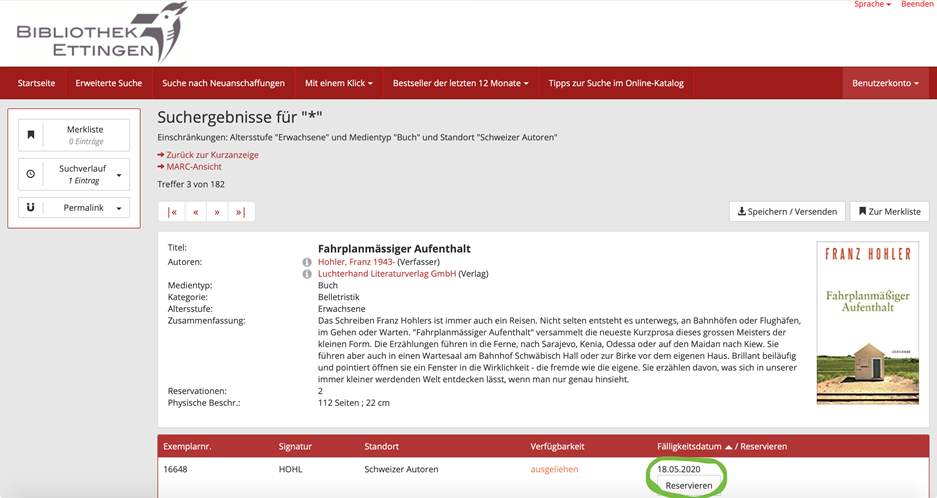Expand the Benutzerkonto menu

coord(885,83)
